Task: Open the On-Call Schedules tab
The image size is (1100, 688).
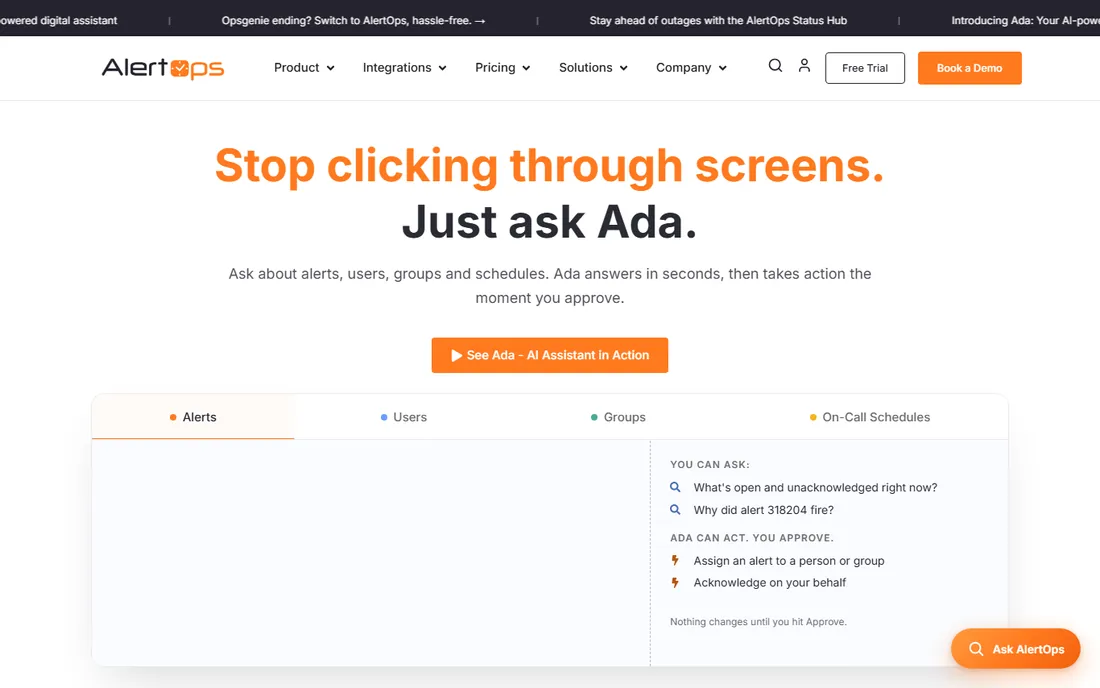Action: click(x=870, y=417)
